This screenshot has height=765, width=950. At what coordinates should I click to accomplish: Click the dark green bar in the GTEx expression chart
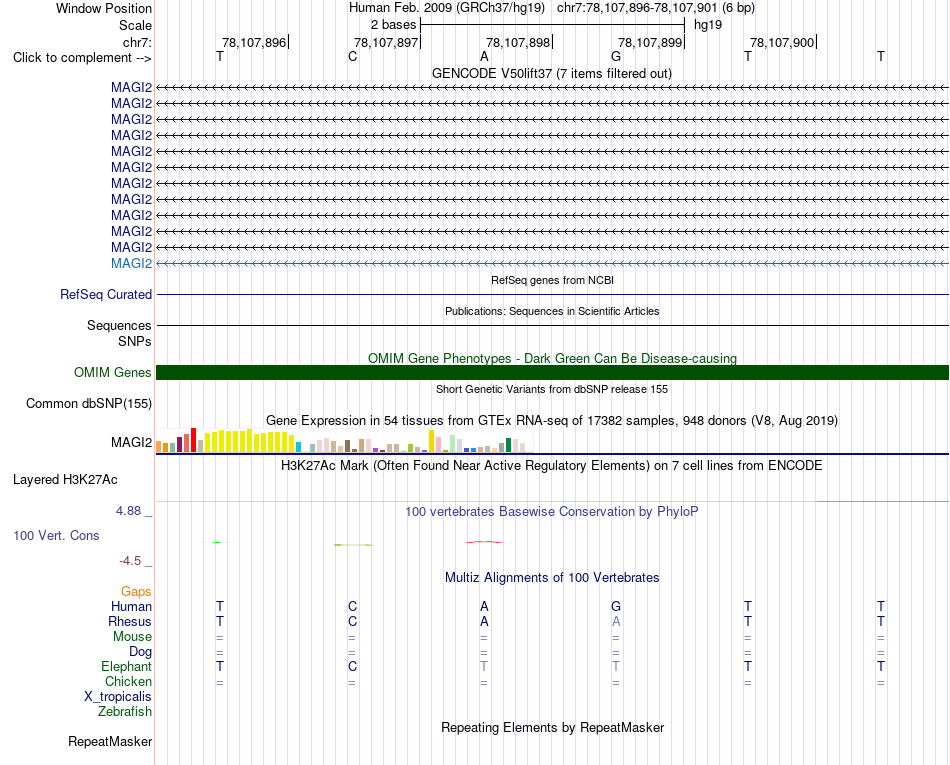[x=509, y=445]
